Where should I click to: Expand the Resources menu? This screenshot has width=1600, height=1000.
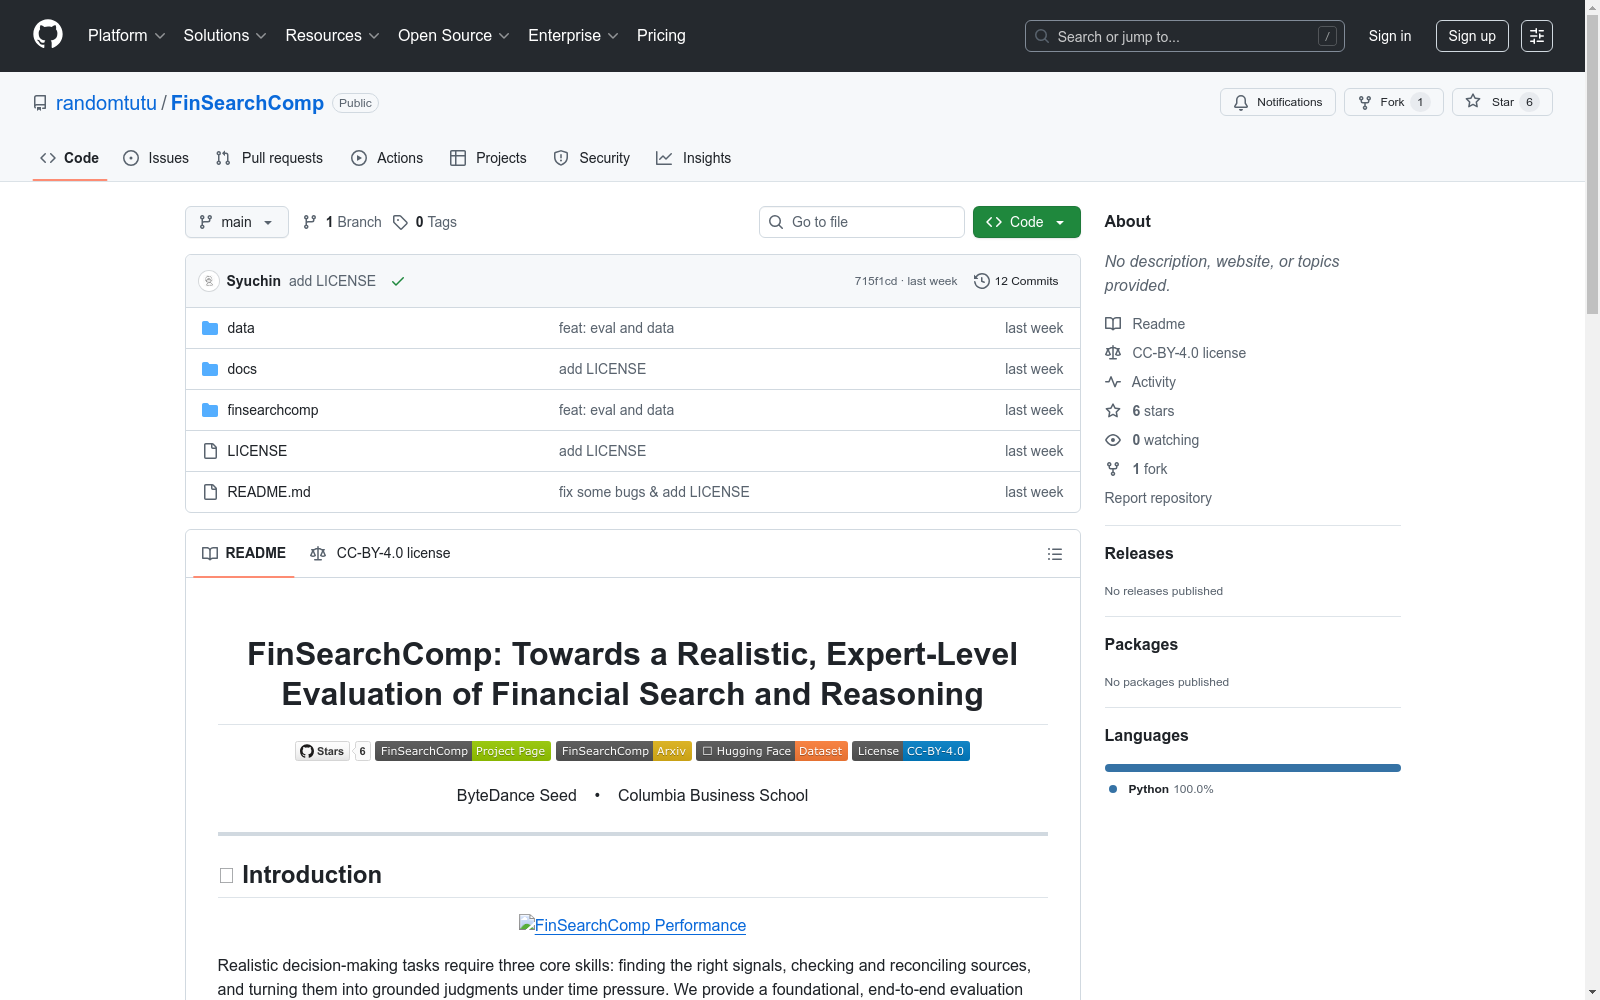click(332, 36)
